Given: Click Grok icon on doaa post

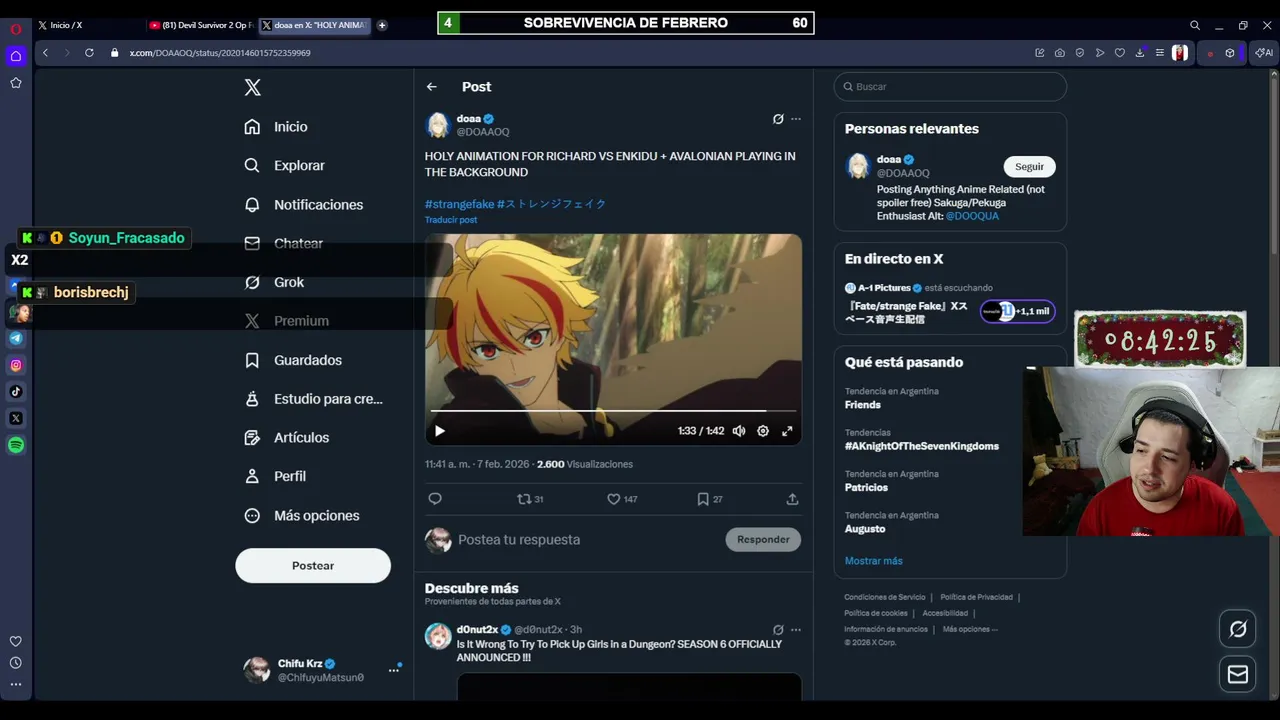Looking at the screenshot, I should pos(778,119).
